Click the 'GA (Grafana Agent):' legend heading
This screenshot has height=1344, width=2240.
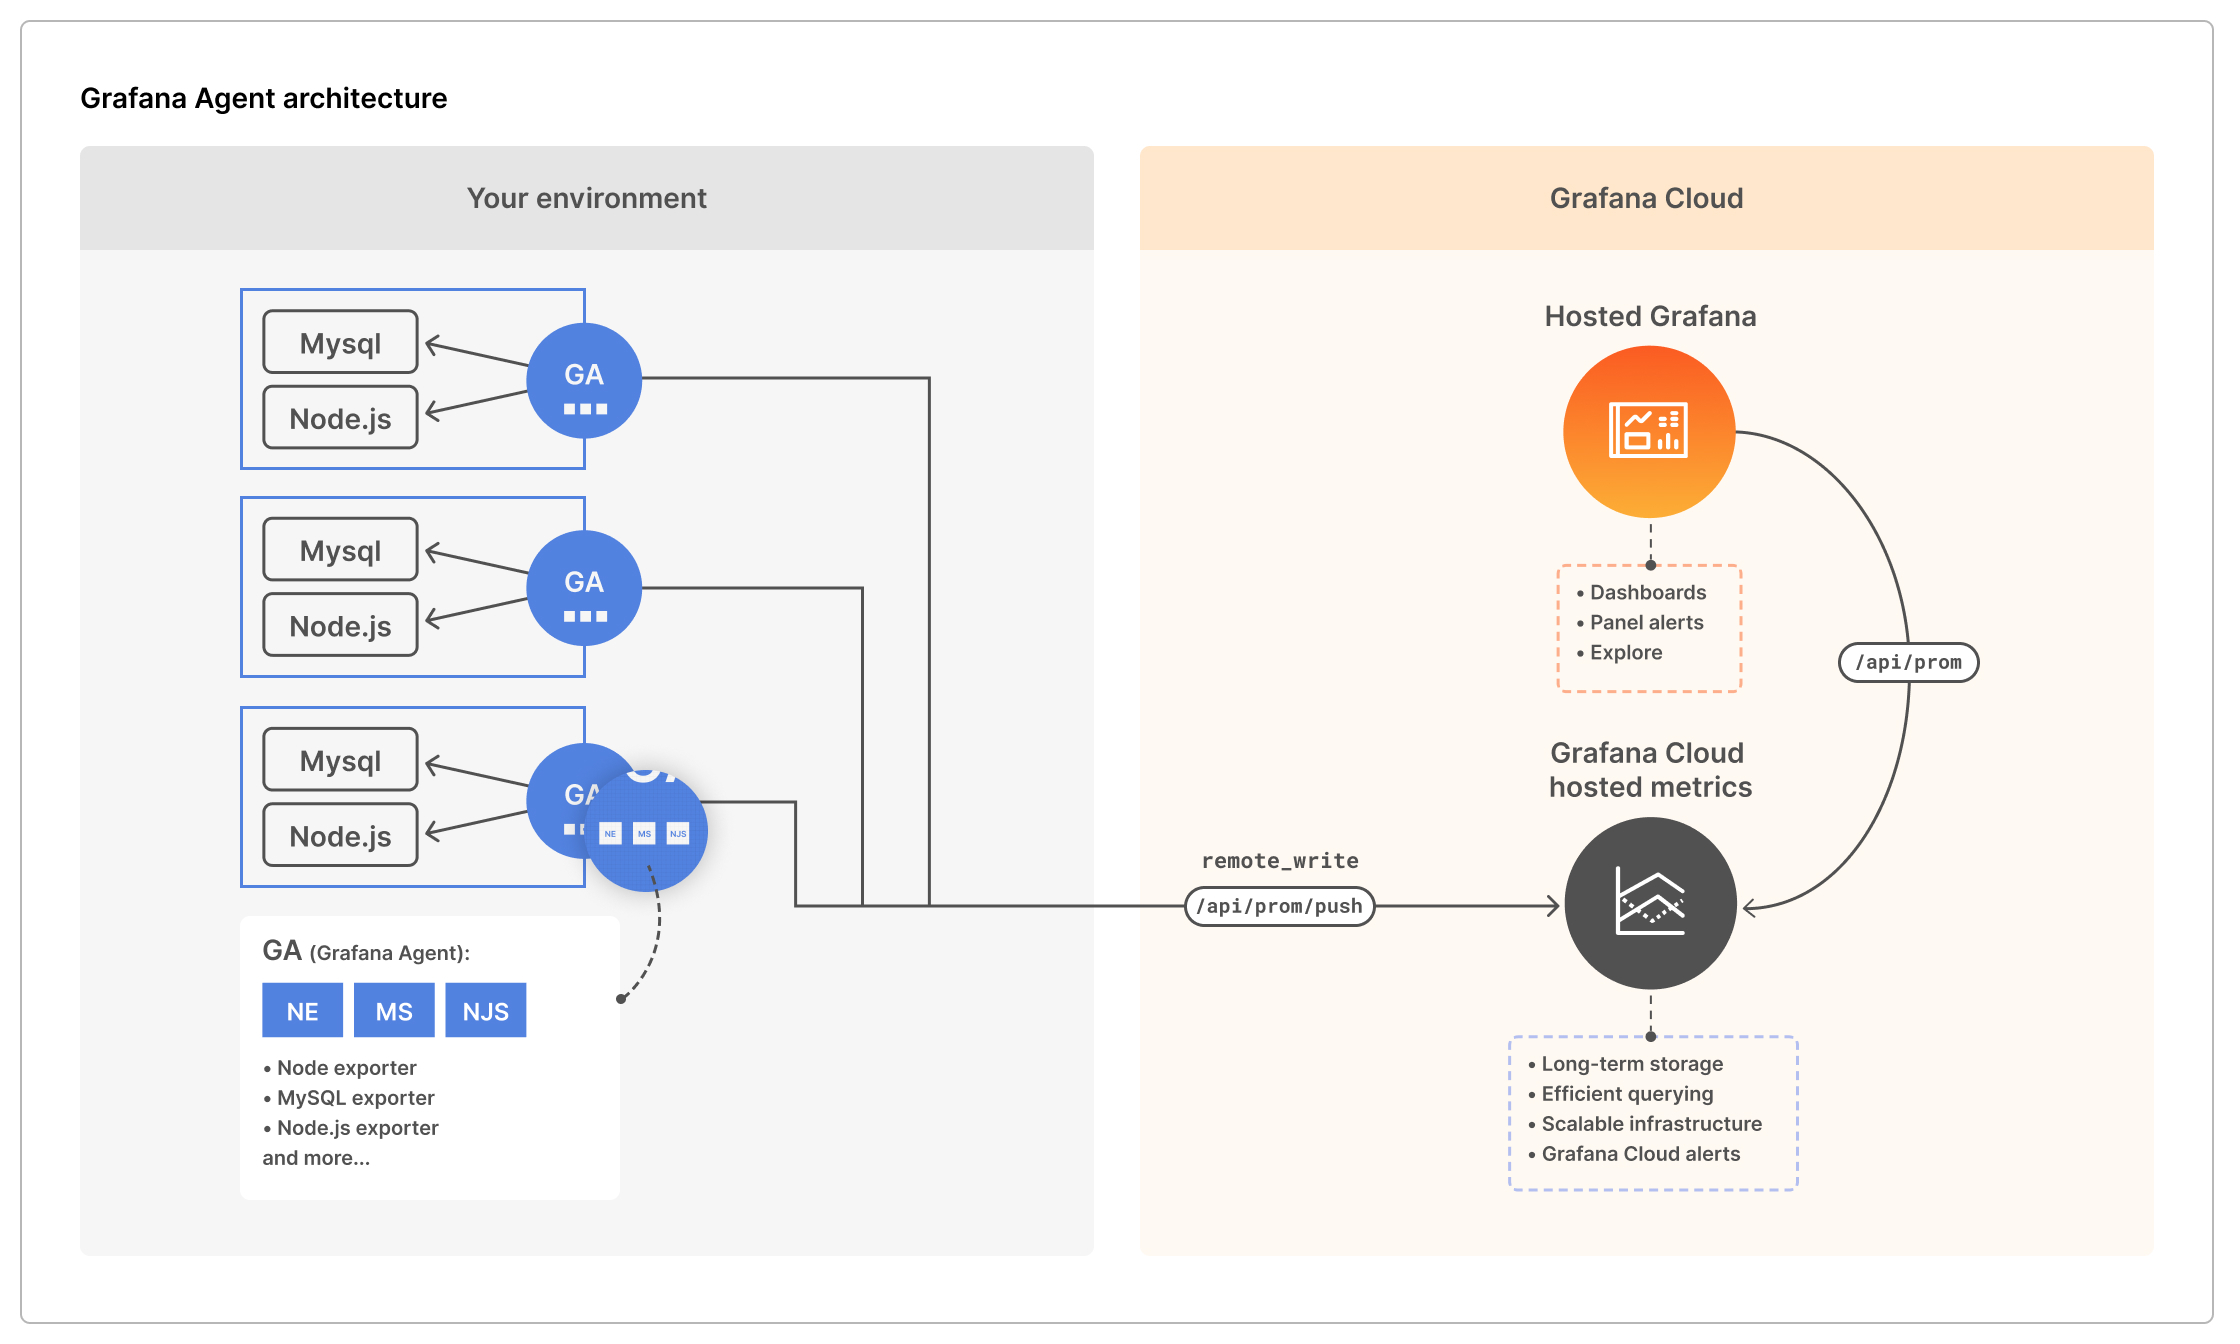[366, 951]
